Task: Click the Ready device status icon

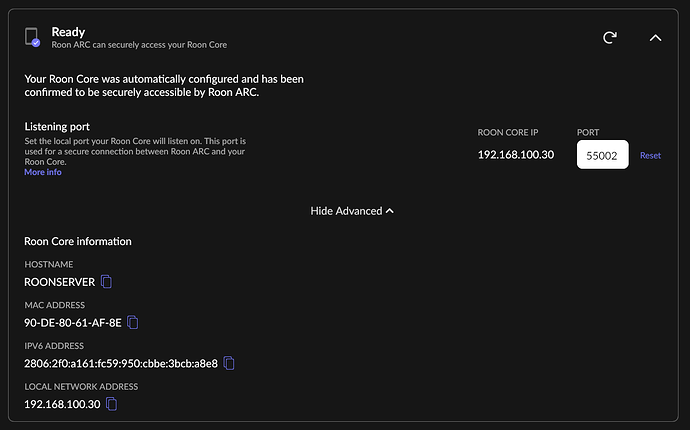Action: tap(32, 37)
